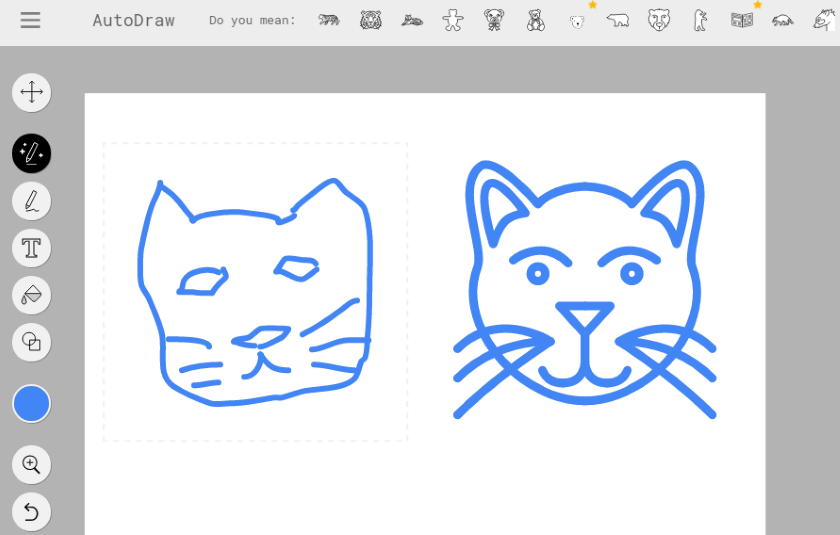Click the Zoom magnifier tool
The image size is (840, 535).
(32, 465)
